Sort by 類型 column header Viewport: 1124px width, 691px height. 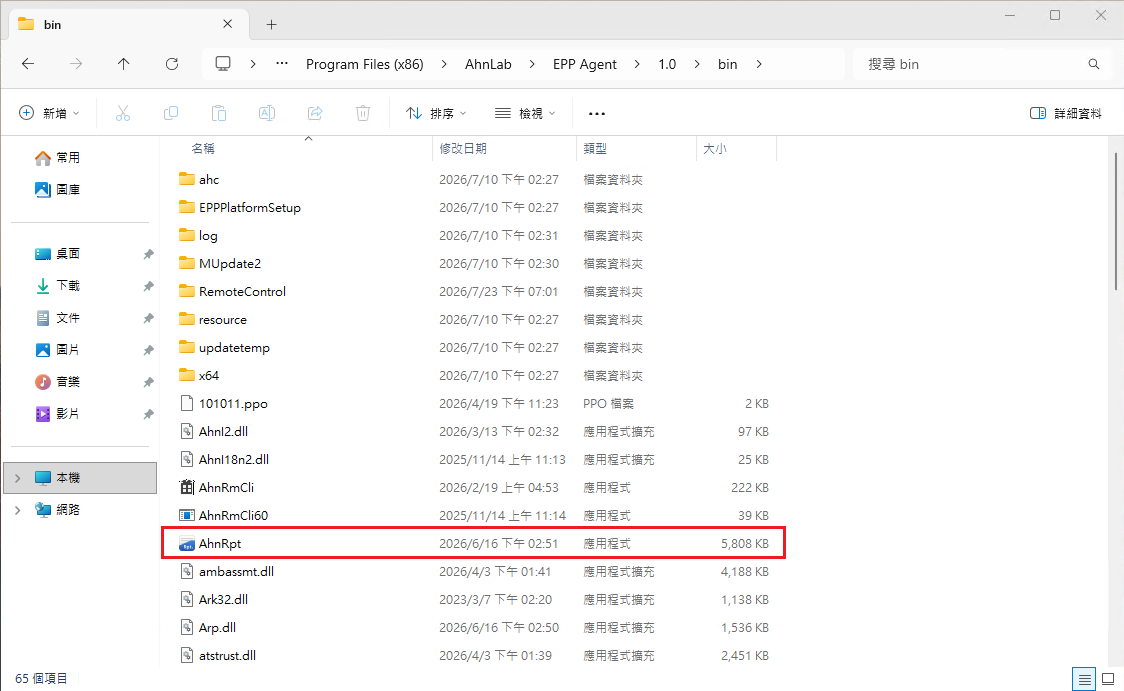coord(594,148)
